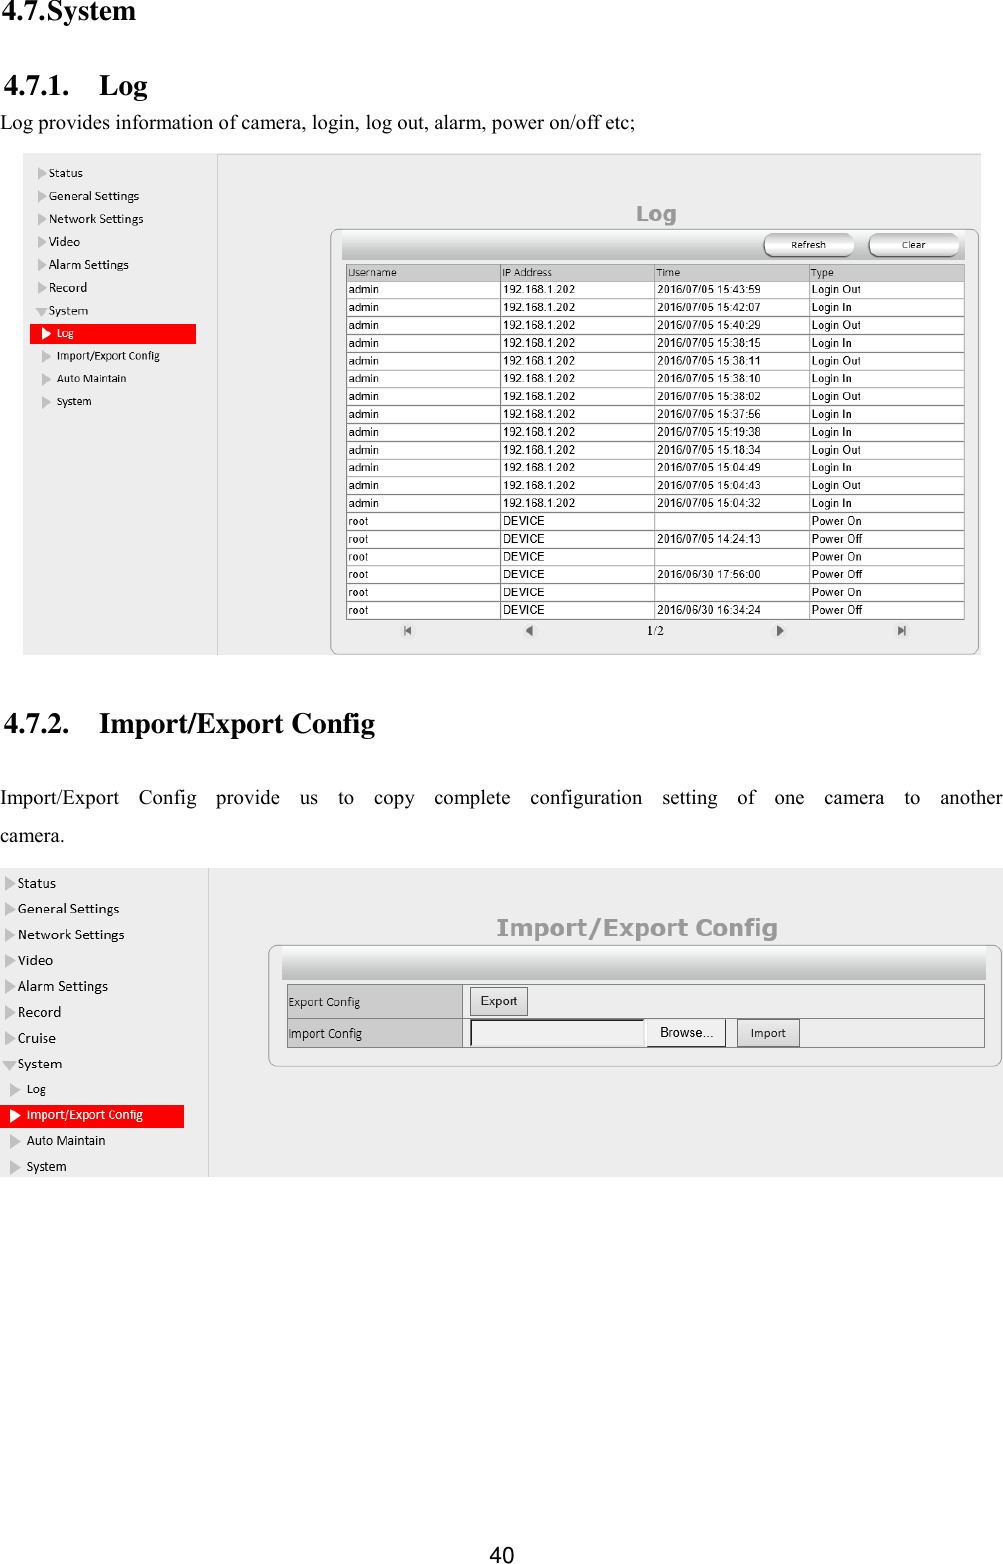Open the Video settings menu
Image resolution: width=1003 pixels, height=1564 pixels.
(x=63, y=241)
